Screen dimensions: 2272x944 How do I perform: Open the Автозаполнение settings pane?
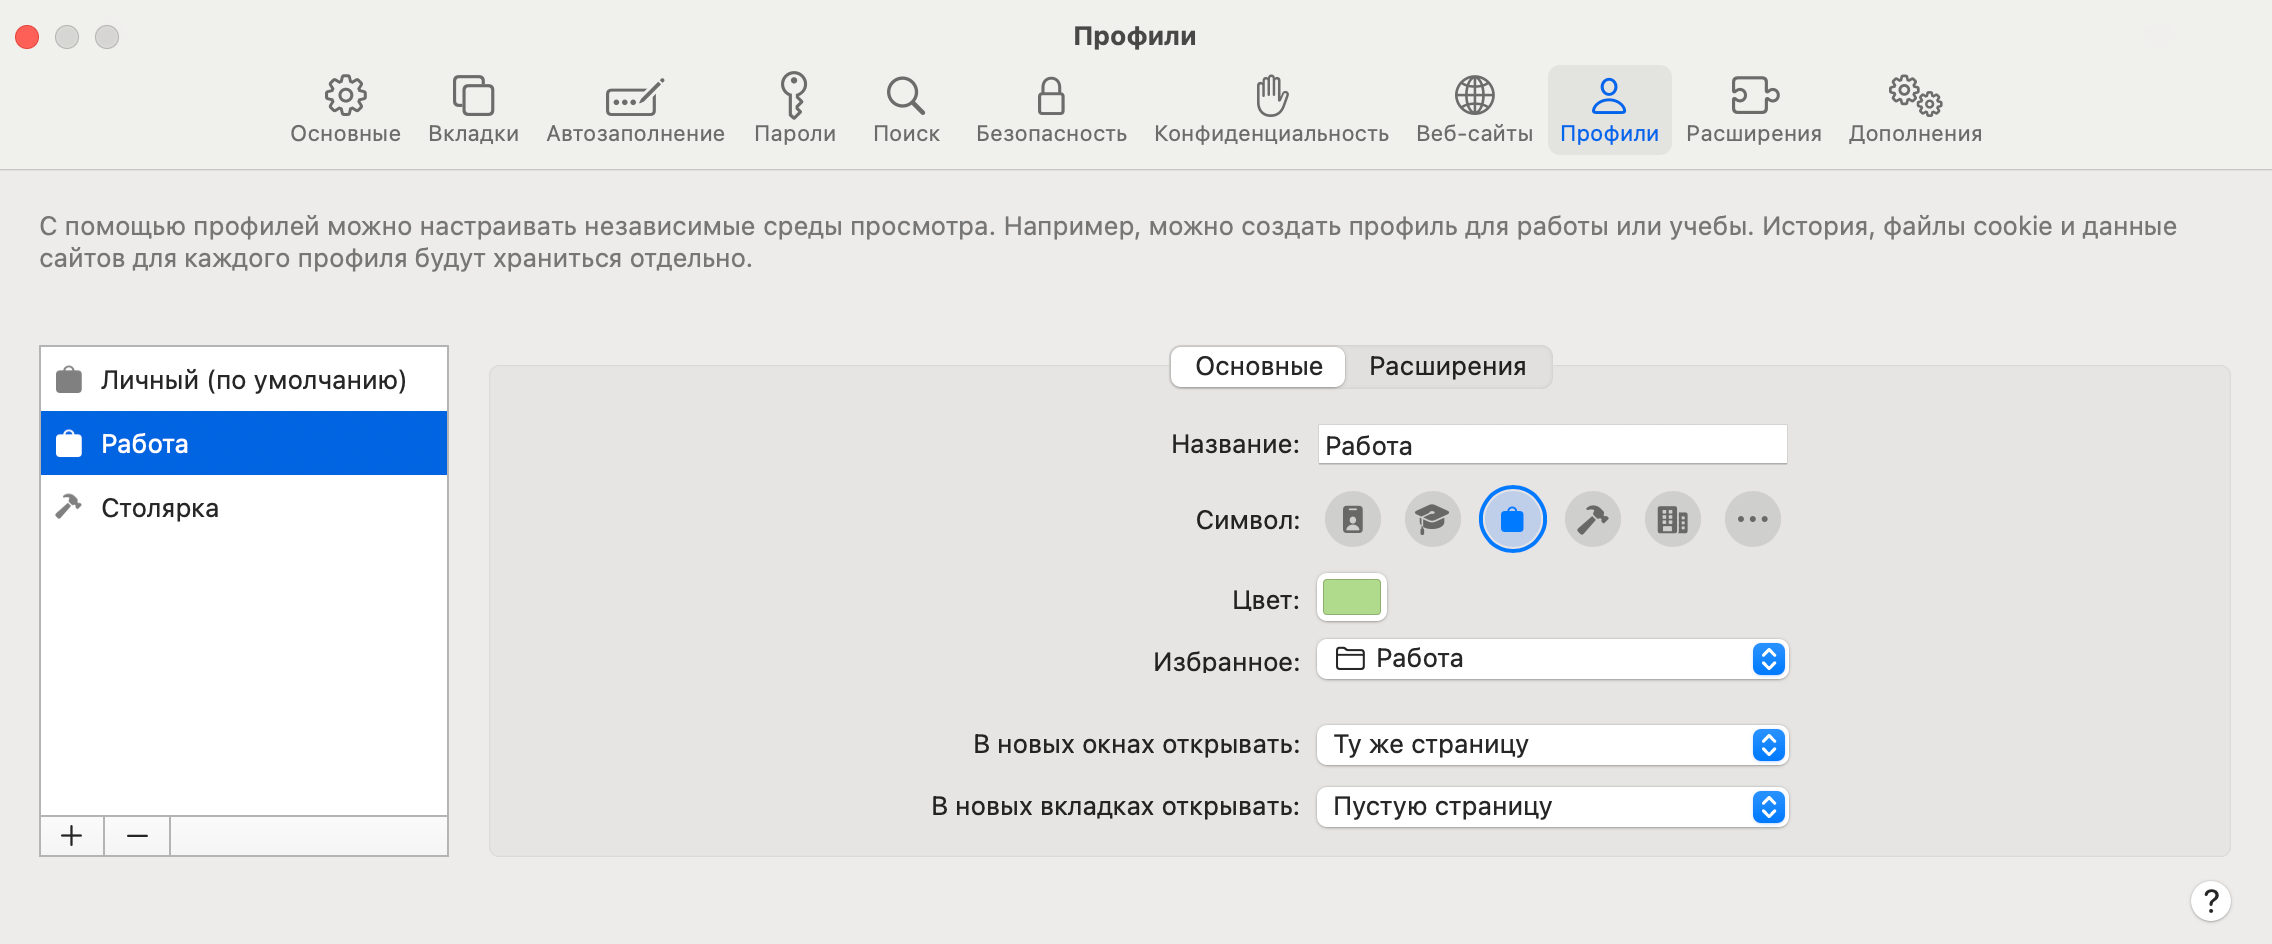click(635, 110)
